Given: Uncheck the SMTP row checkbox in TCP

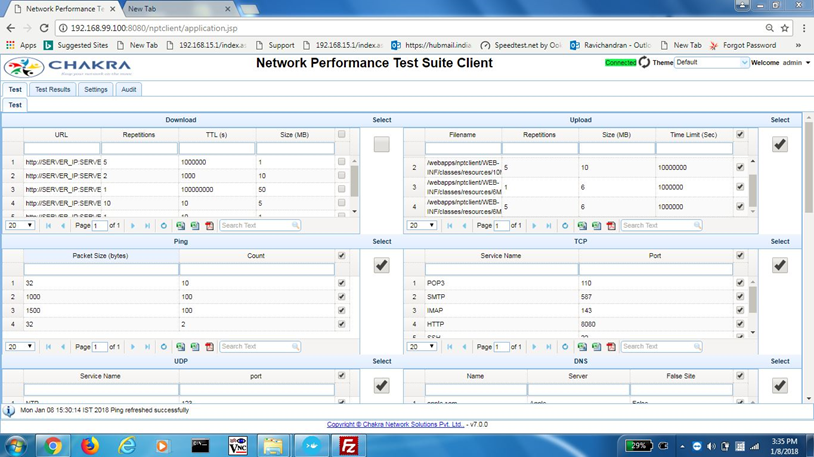Looking at the screenshot, I should click(740, 296).
